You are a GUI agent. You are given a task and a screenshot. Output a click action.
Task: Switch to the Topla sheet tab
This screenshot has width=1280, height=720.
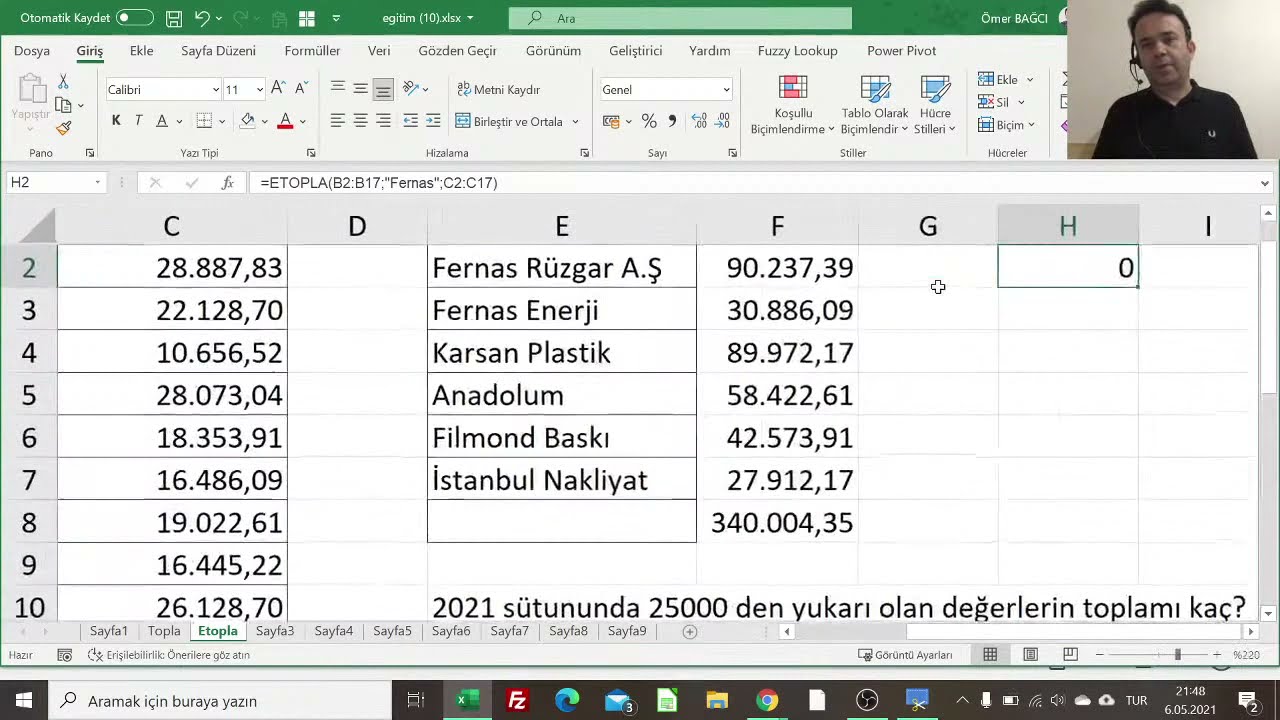tap(164, 631)
